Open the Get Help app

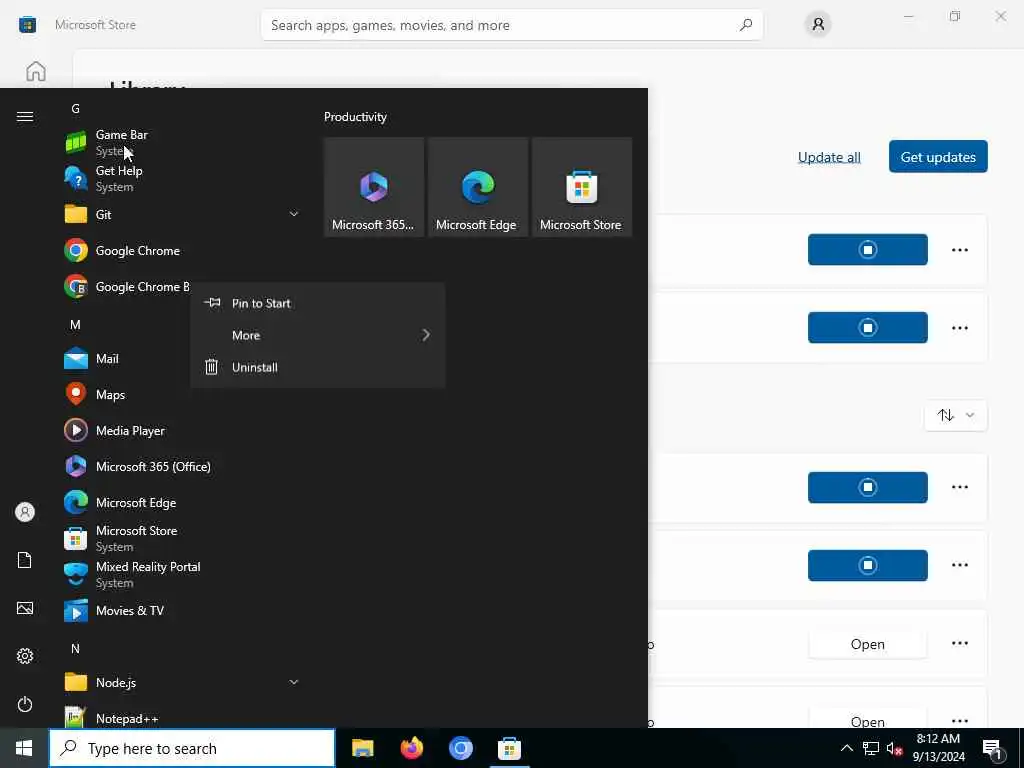182,178
